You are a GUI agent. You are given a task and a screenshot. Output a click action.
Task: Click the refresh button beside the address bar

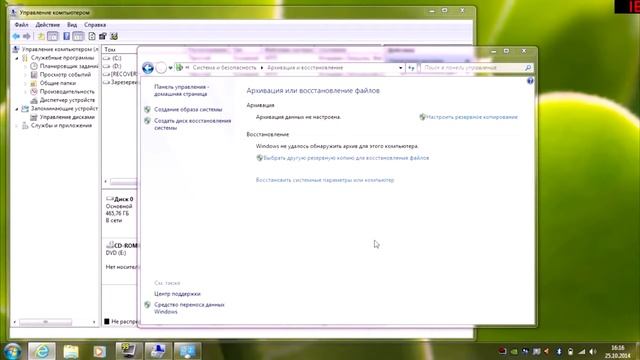click(x=411, y=68)
